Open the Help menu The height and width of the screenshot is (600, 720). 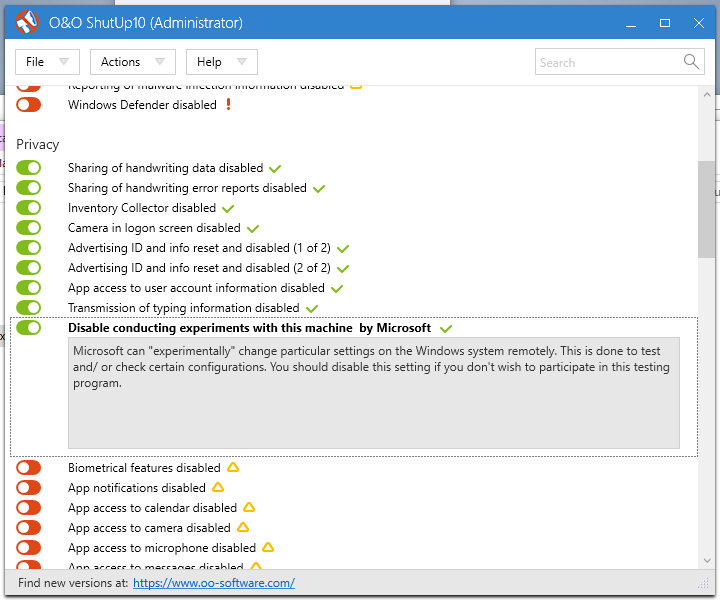(222, 62)
